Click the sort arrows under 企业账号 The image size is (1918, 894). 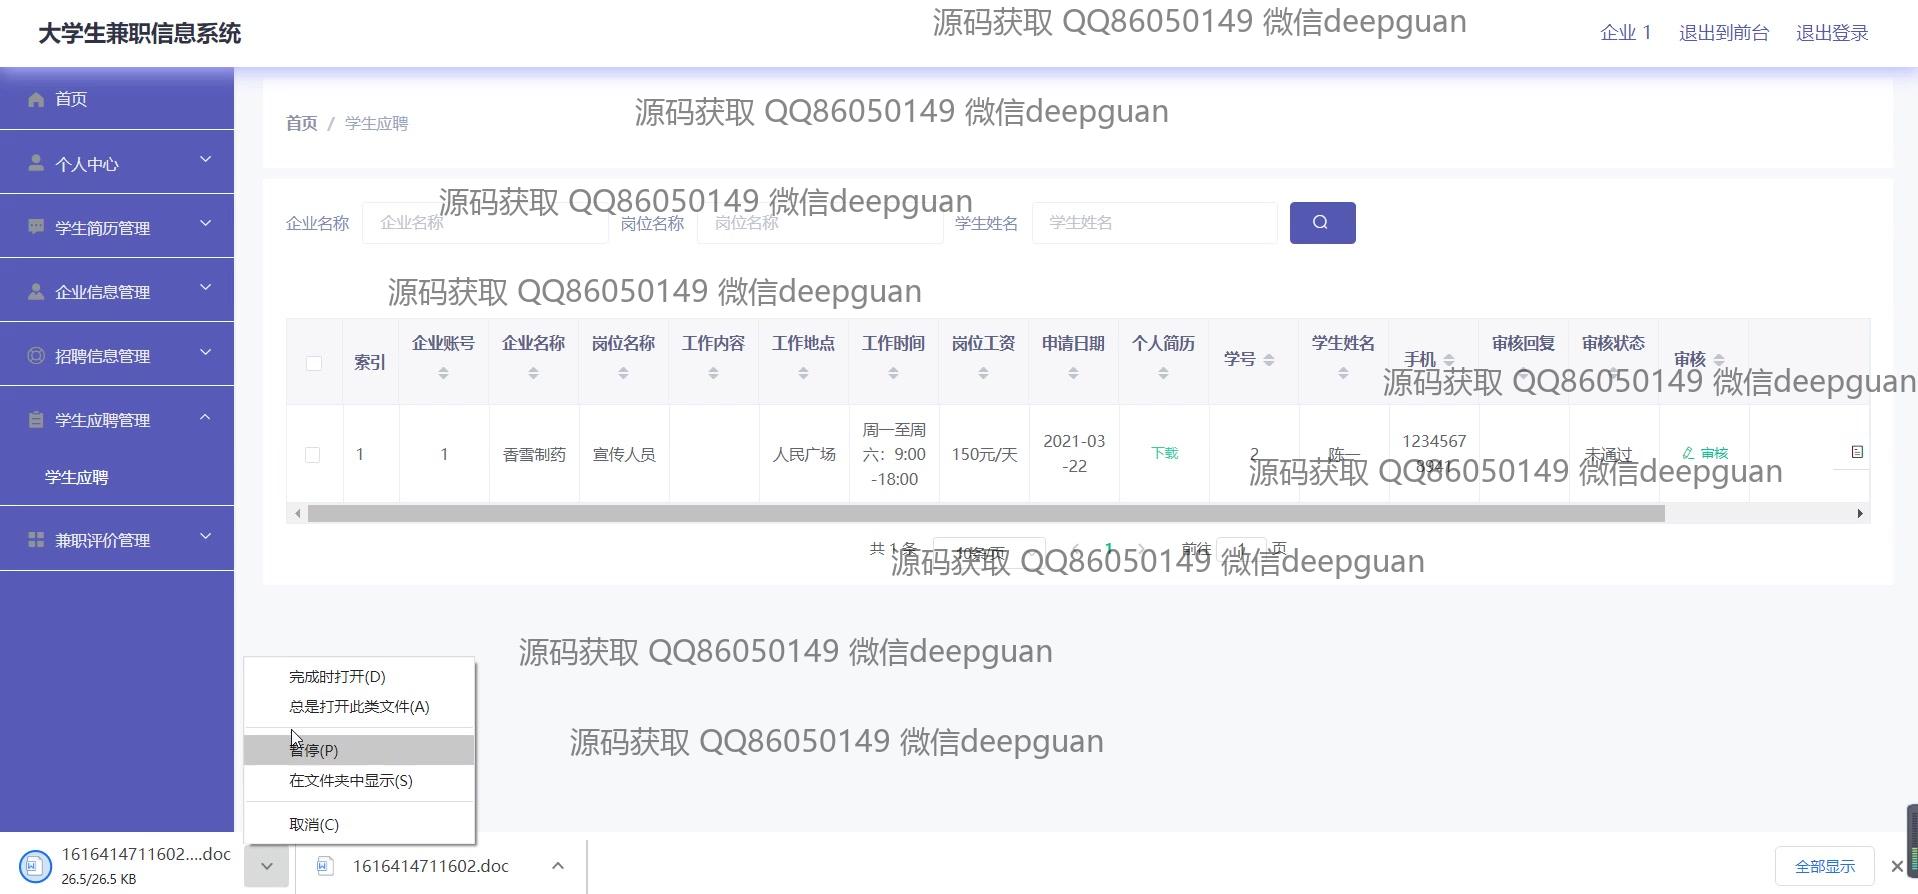tap(443, 373)
